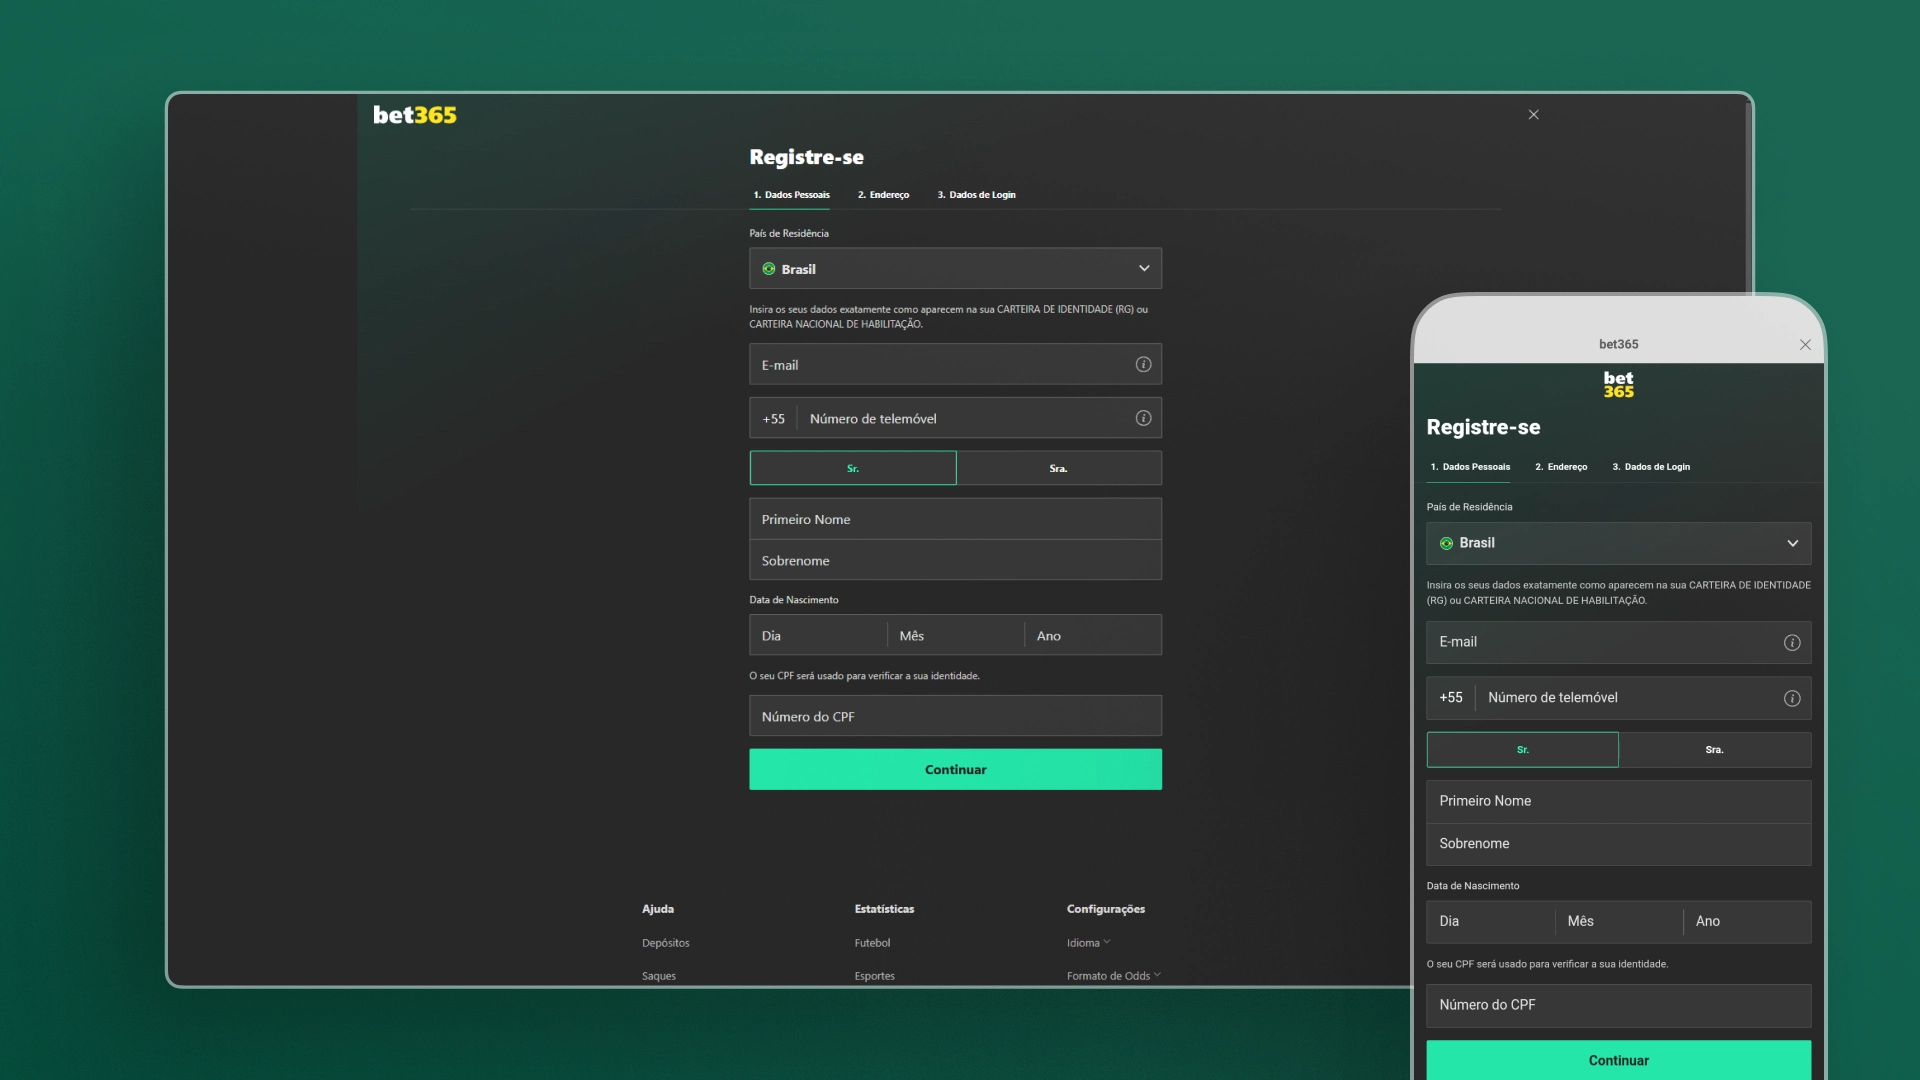Click the Estatísticas footer heading
This screenshot has width=1920, height=1080.
884,909
